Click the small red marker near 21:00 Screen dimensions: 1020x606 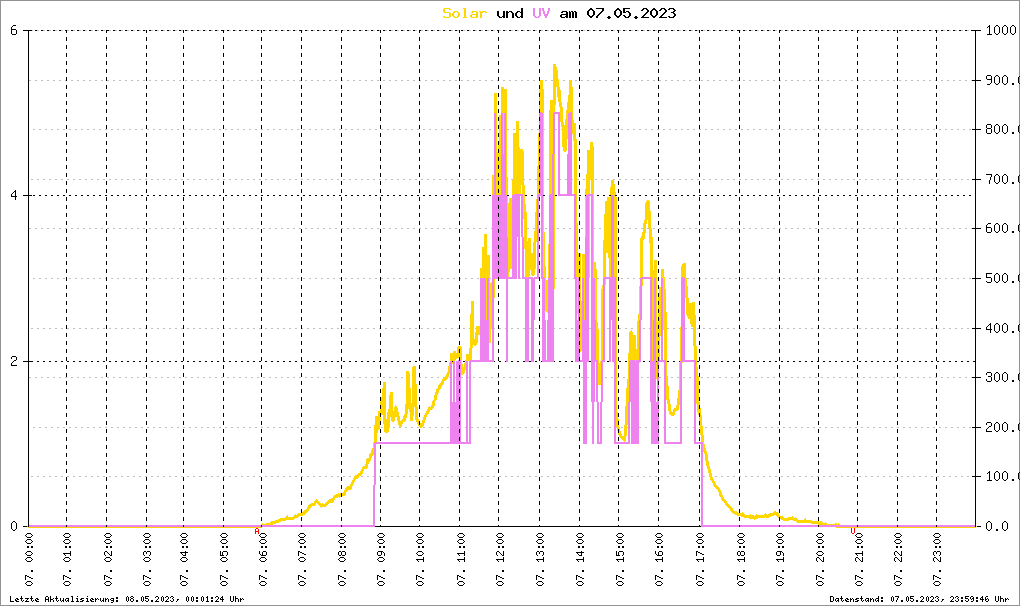853,531
